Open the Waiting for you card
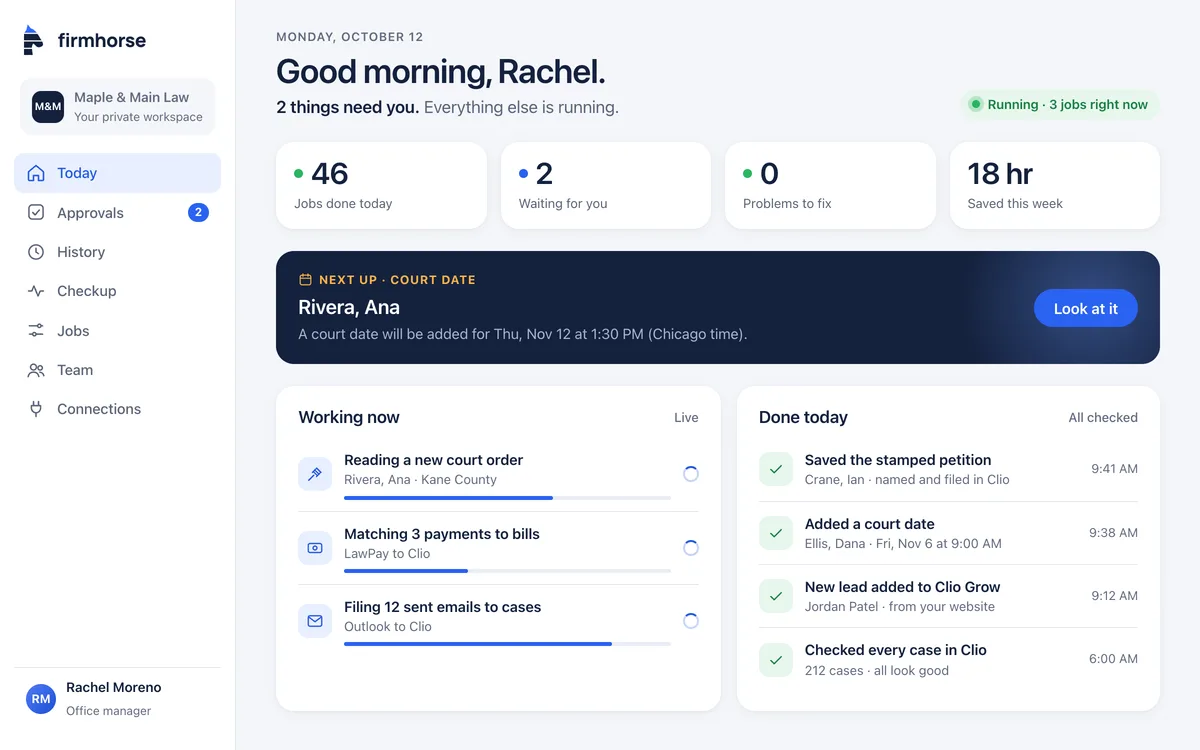 tap(606, 185)
